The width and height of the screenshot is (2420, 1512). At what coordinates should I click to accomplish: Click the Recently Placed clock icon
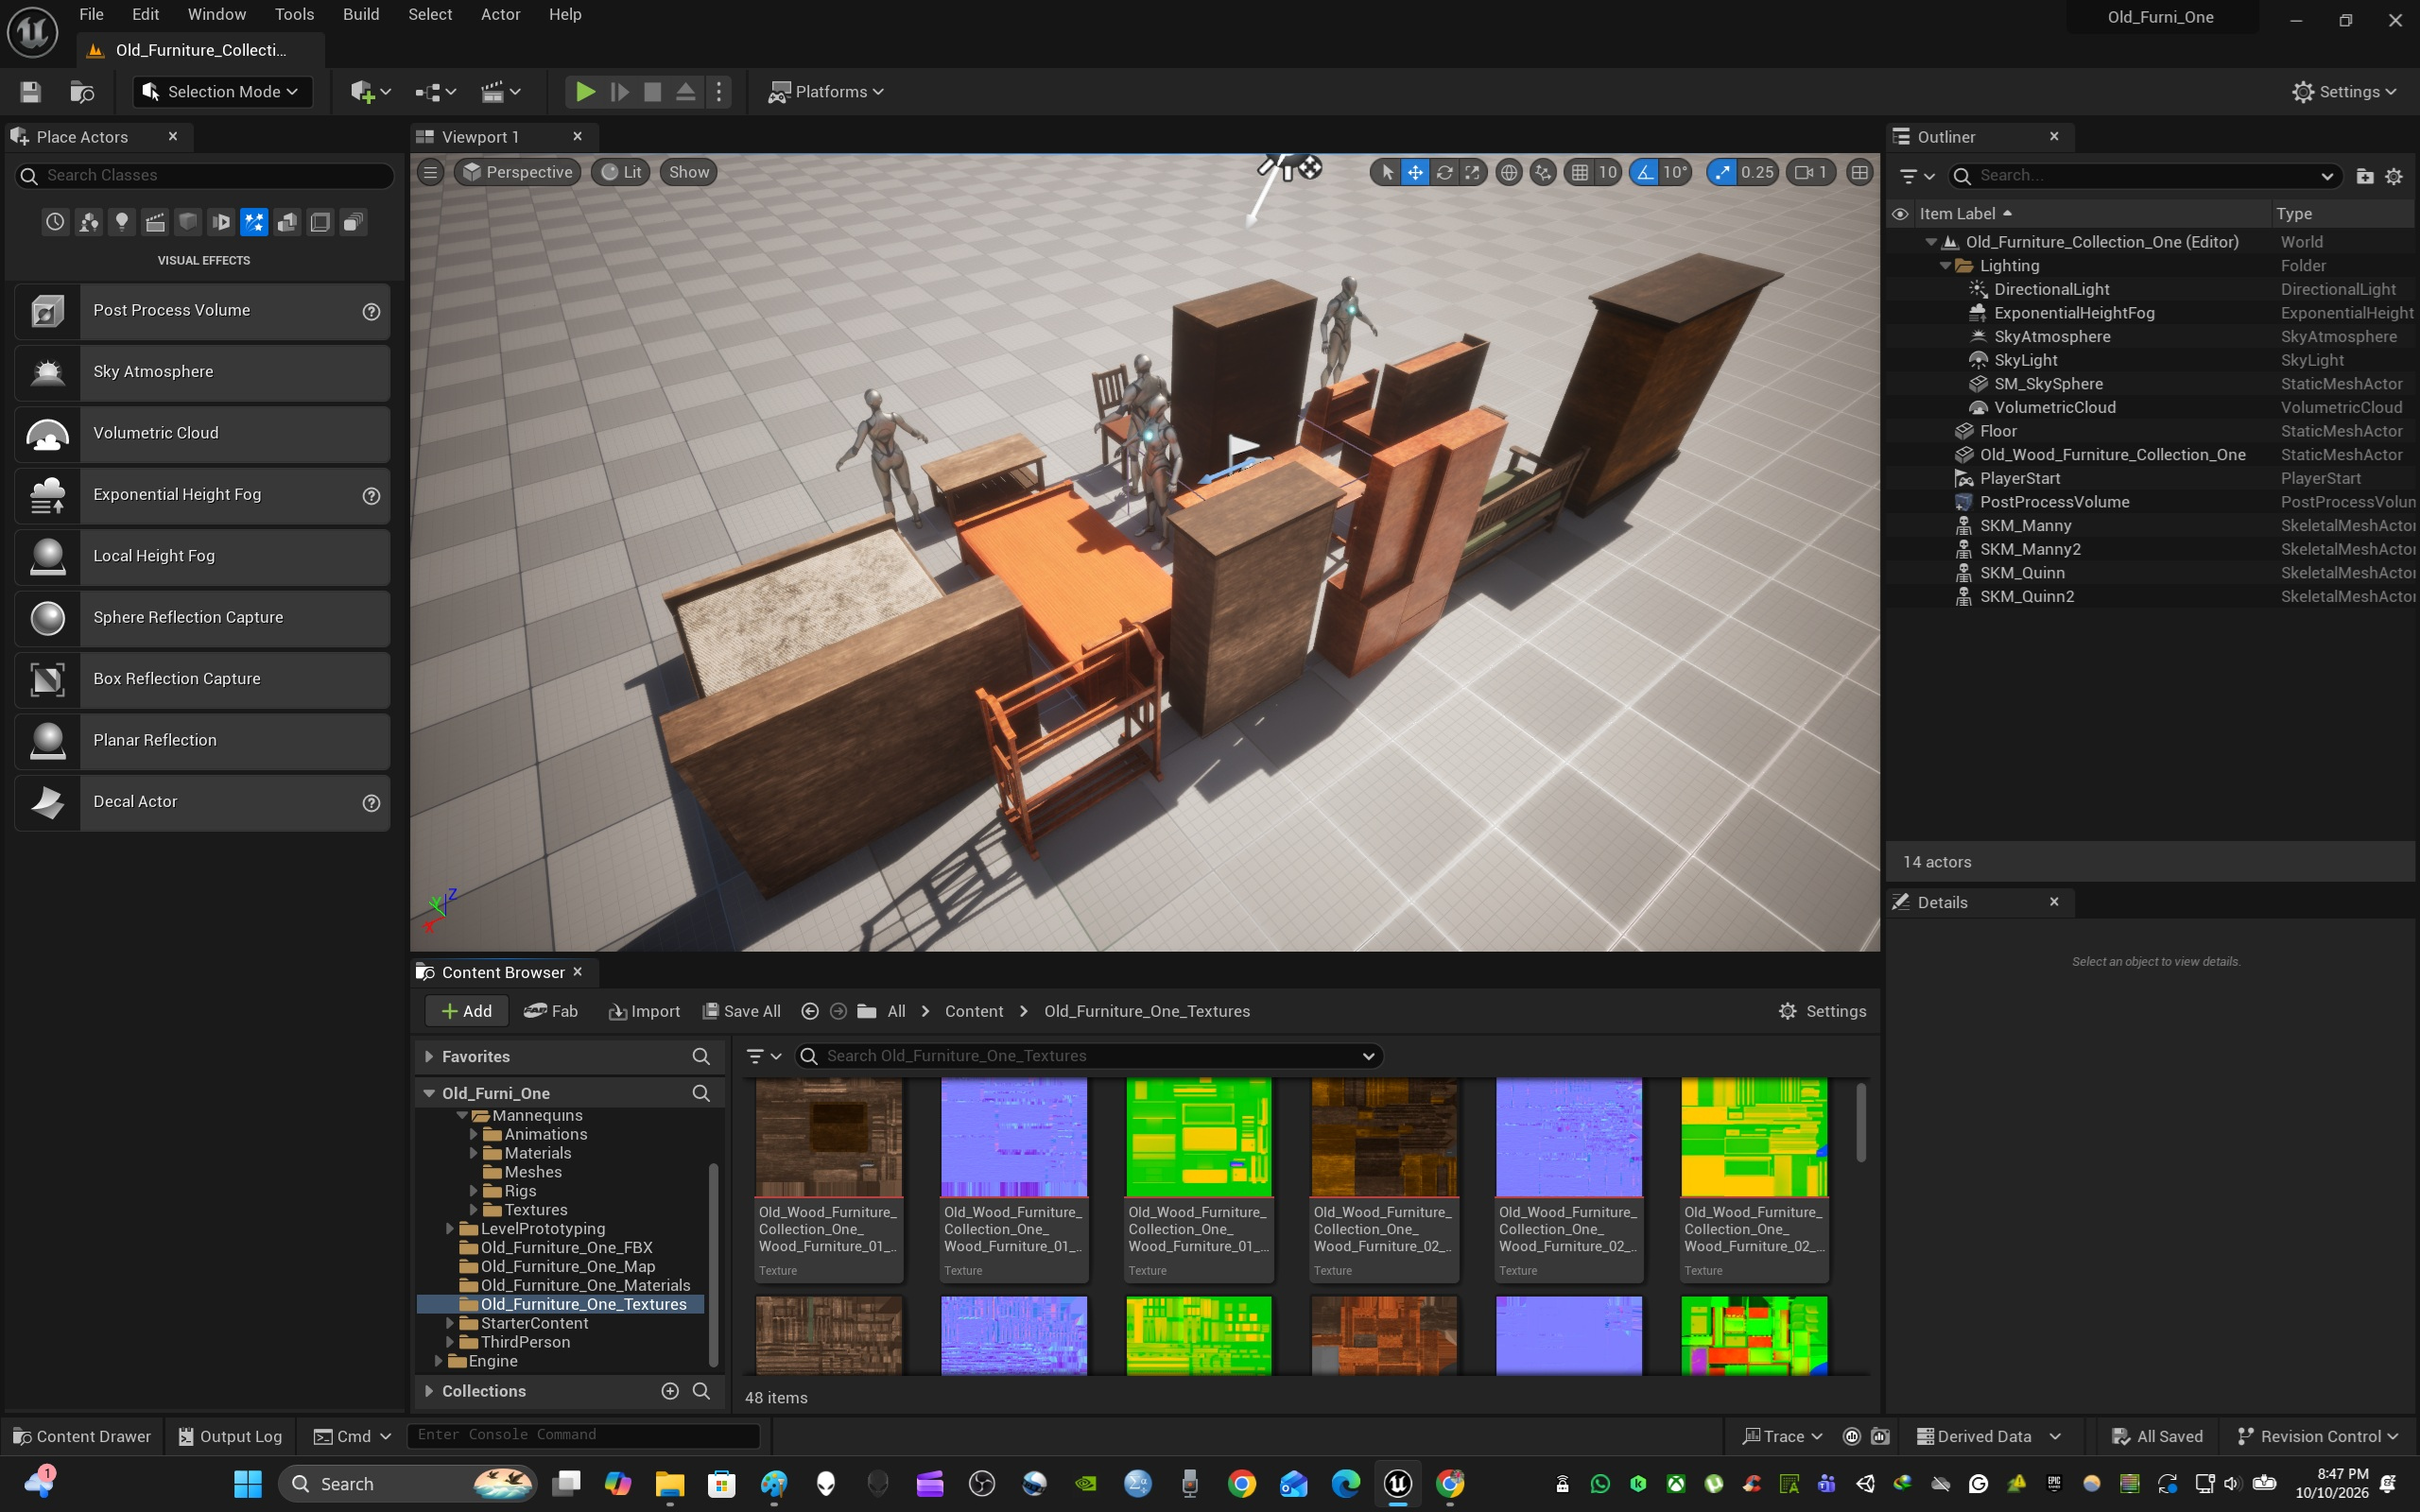pyautogui.click(x=55, y=222)
